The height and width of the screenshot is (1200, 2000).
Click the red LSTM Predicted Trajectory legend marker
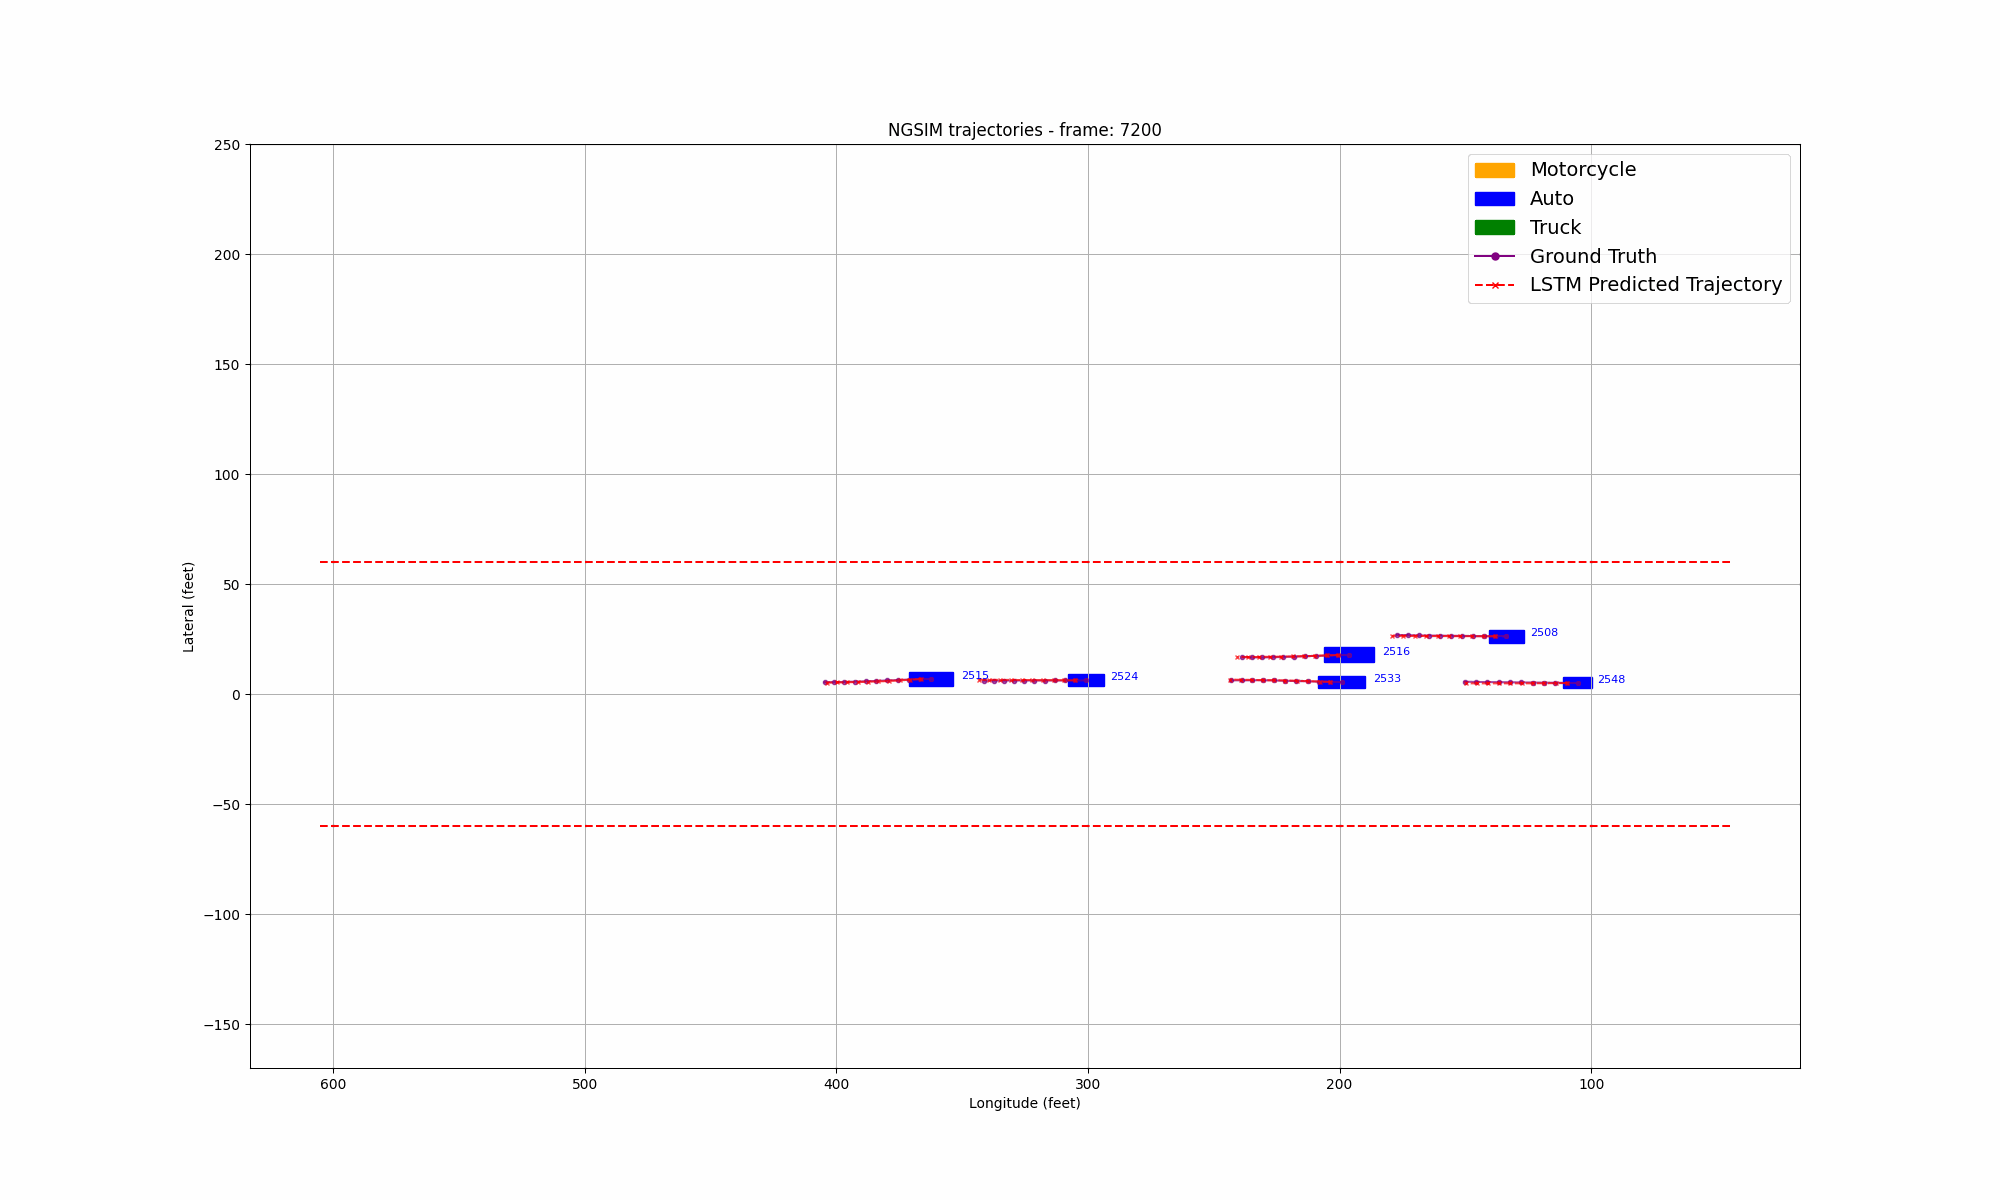[x=1494, y=285]
